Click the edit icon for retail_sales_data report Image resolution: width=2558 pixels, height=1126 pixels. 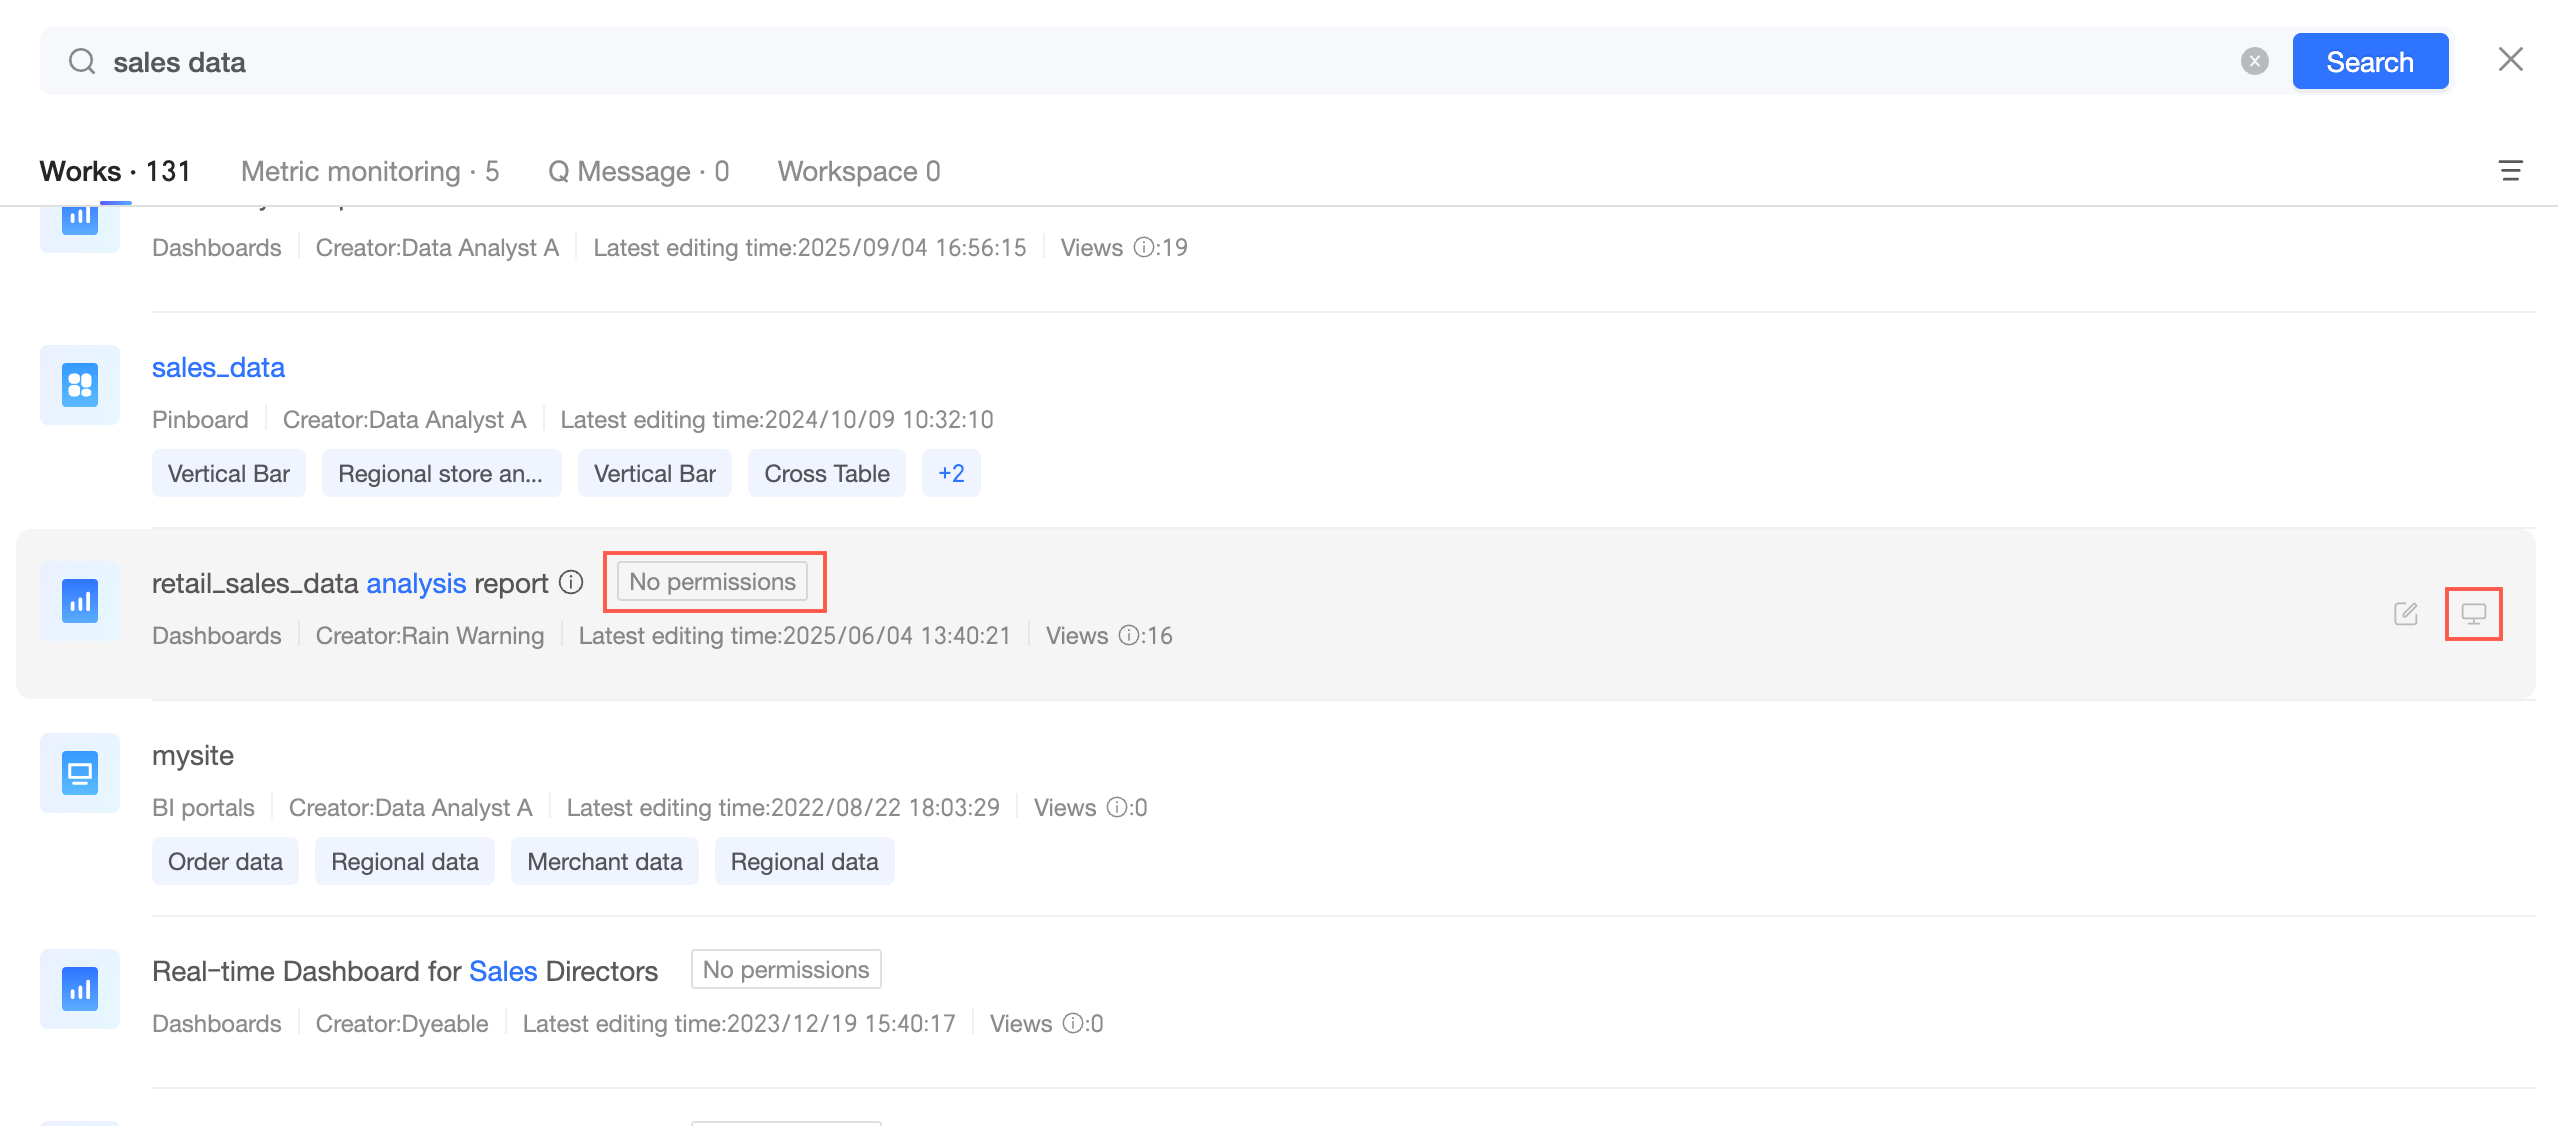[2406, 614]
